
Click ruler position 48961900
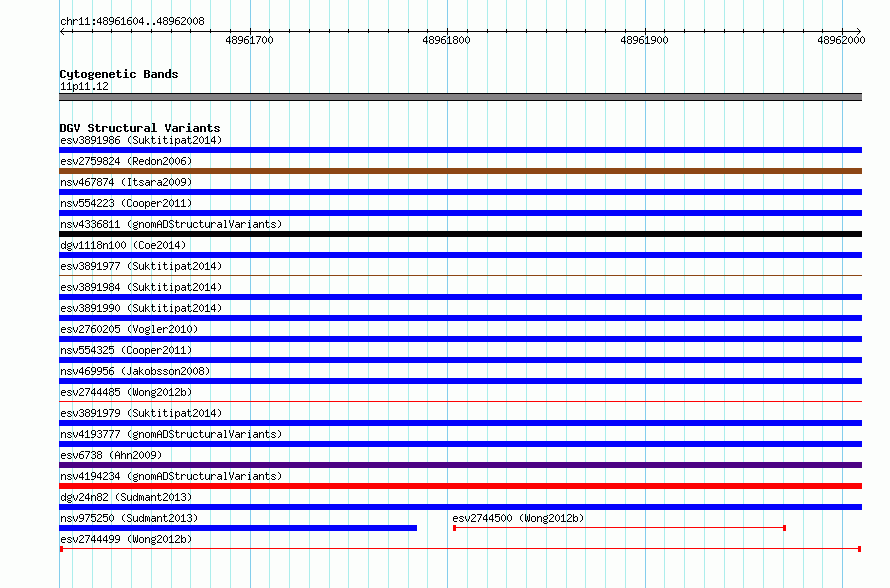coord(644,40)
